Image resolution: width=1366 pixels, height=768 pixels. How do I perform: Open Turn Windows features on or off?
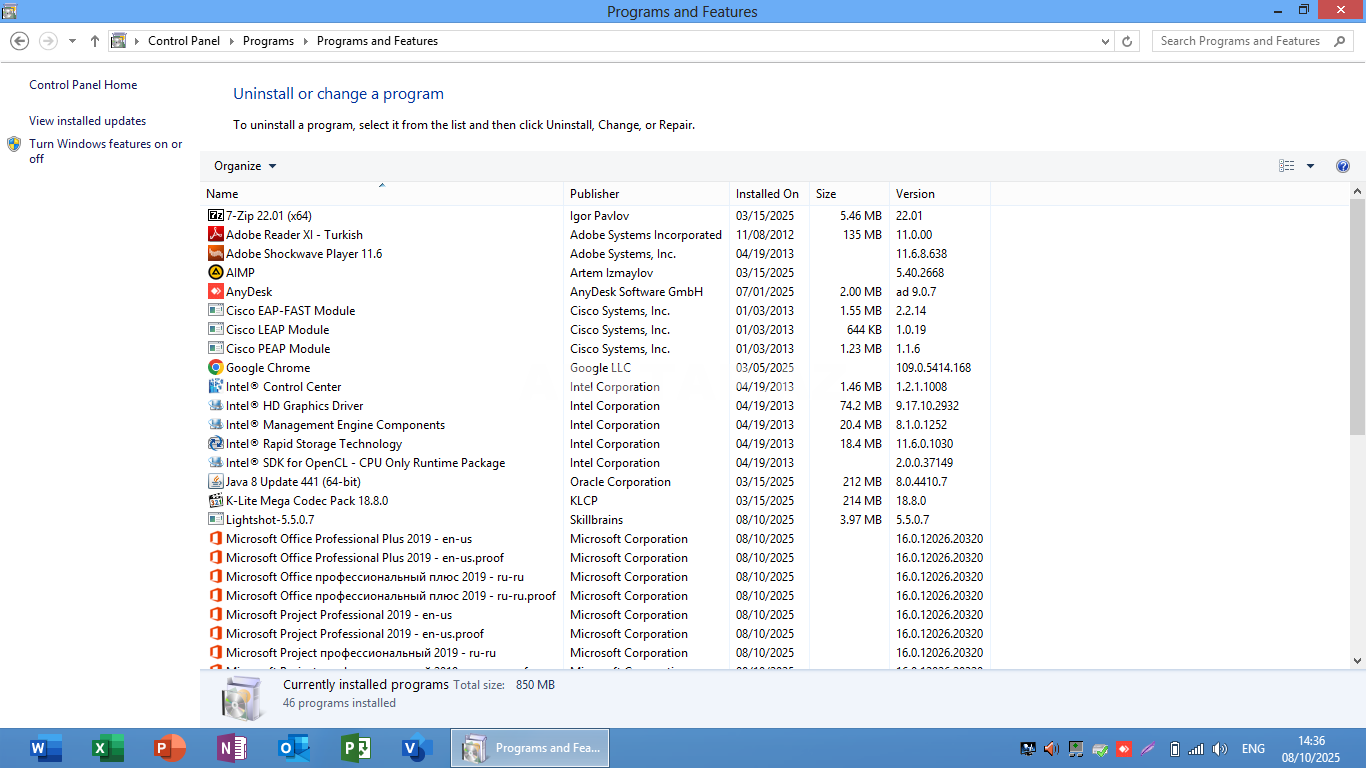point(105,151)
